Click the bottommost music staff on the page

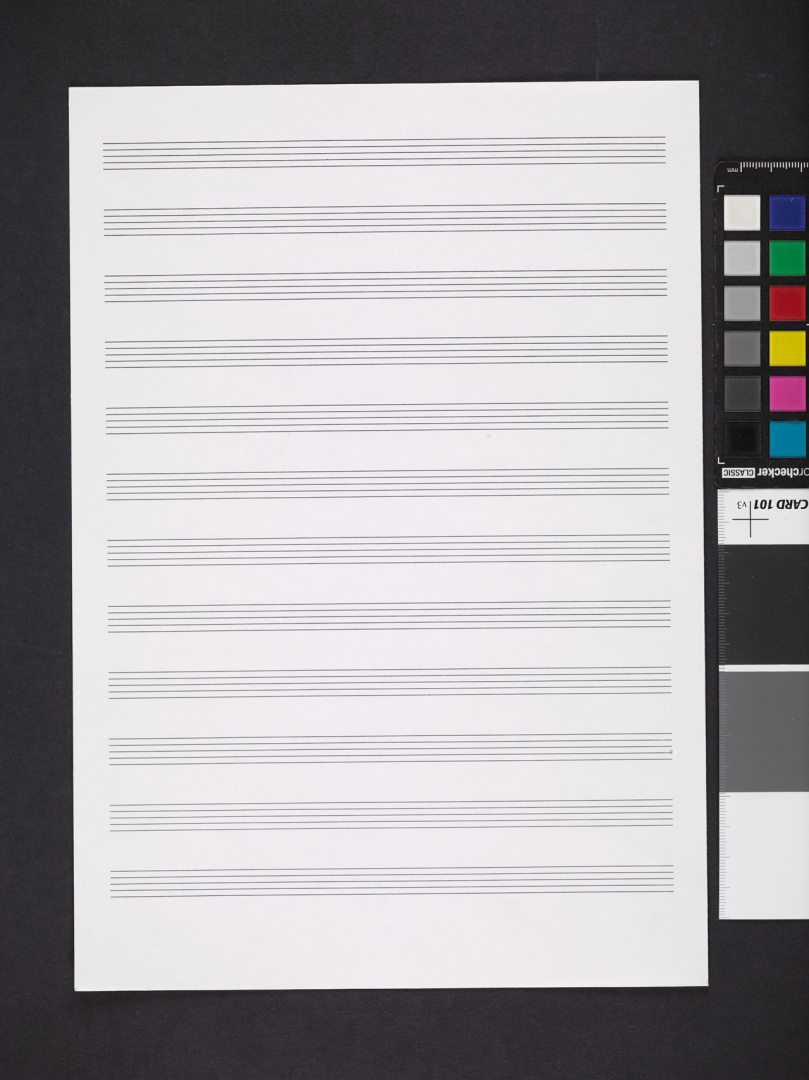pos(392,881)
